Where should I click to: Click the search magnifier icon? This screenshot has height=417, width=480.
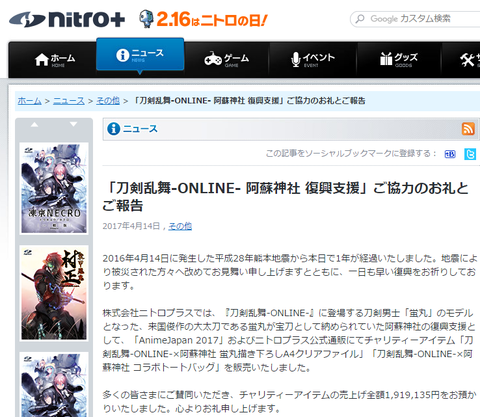360,19
